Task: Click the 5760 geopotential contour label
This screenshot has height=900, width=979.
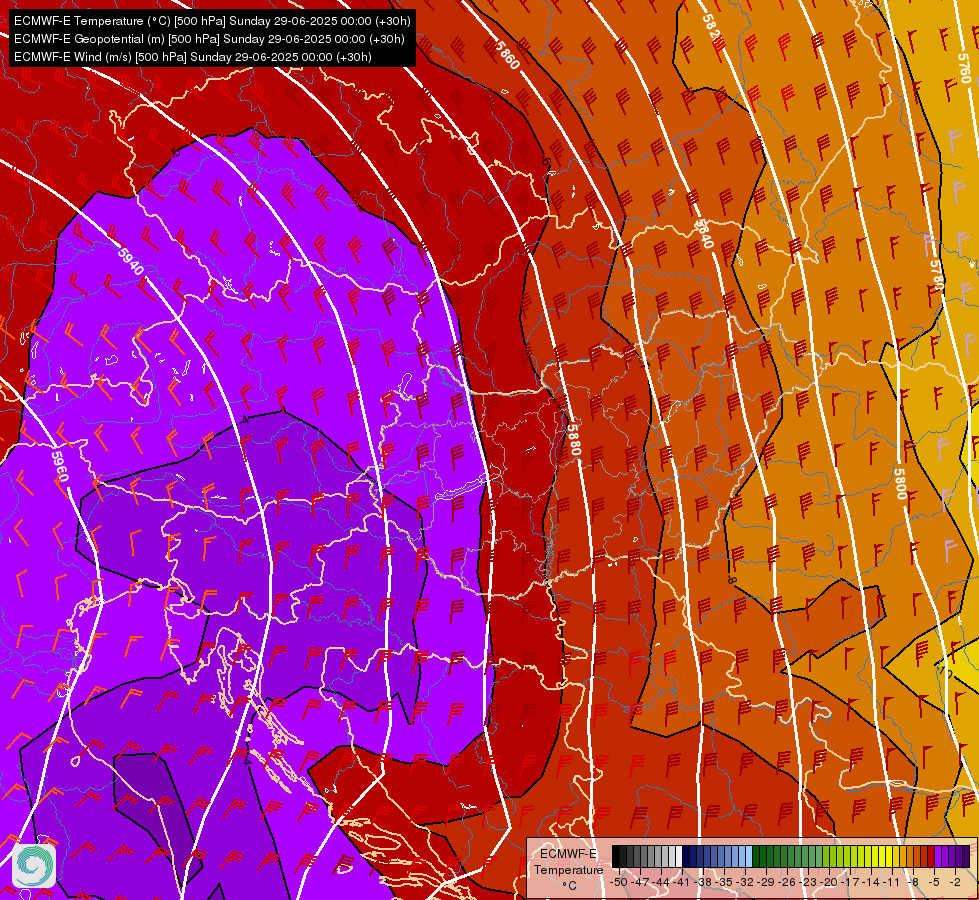Action: 965,67
